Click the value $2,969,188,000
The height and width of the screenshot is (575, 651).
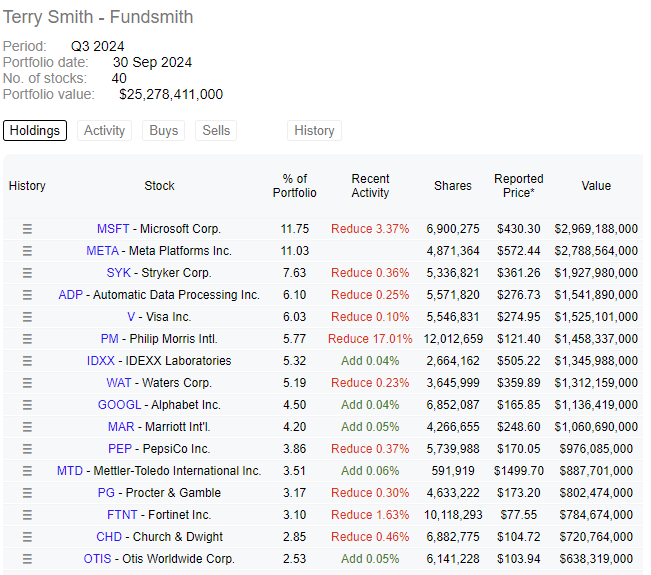click(596, 229)
